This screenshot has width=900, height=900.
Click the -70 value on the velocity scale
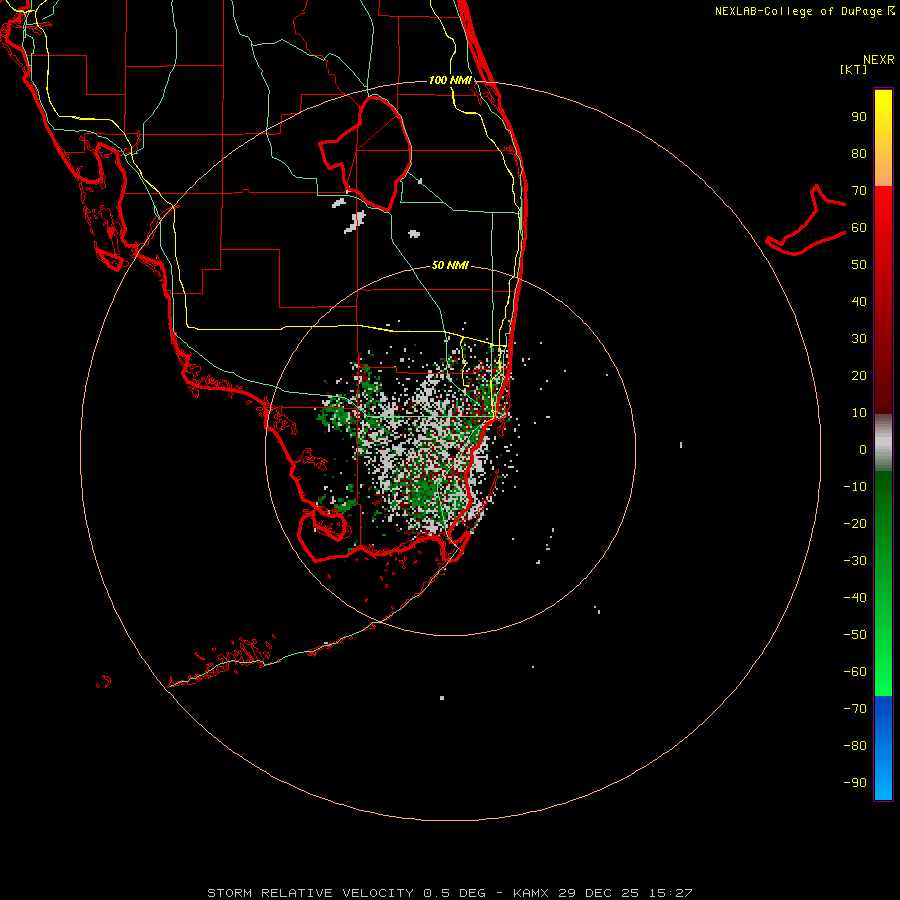855,709
